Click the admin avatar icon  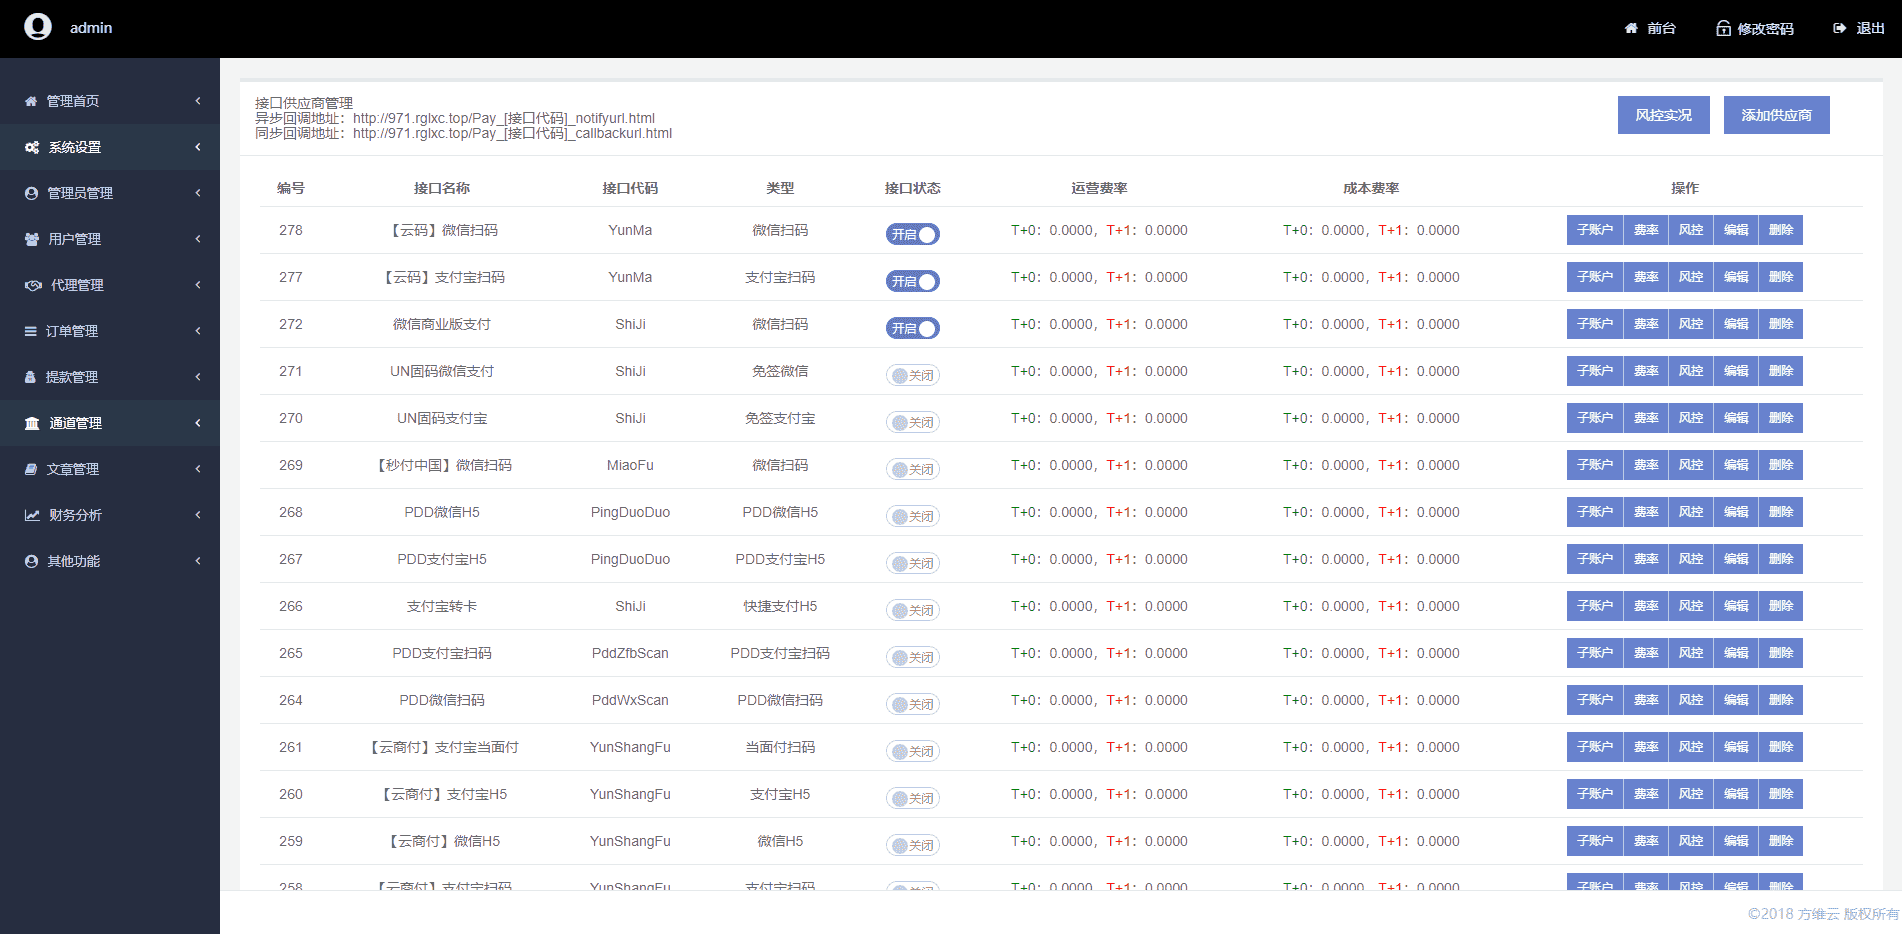click(x=38, y=27)
